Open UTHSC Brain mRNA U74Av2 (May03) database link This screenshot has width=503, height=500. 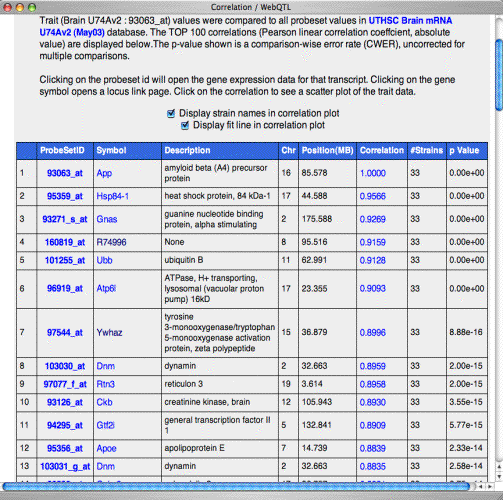pyautogui.click(x=246, y=26)
